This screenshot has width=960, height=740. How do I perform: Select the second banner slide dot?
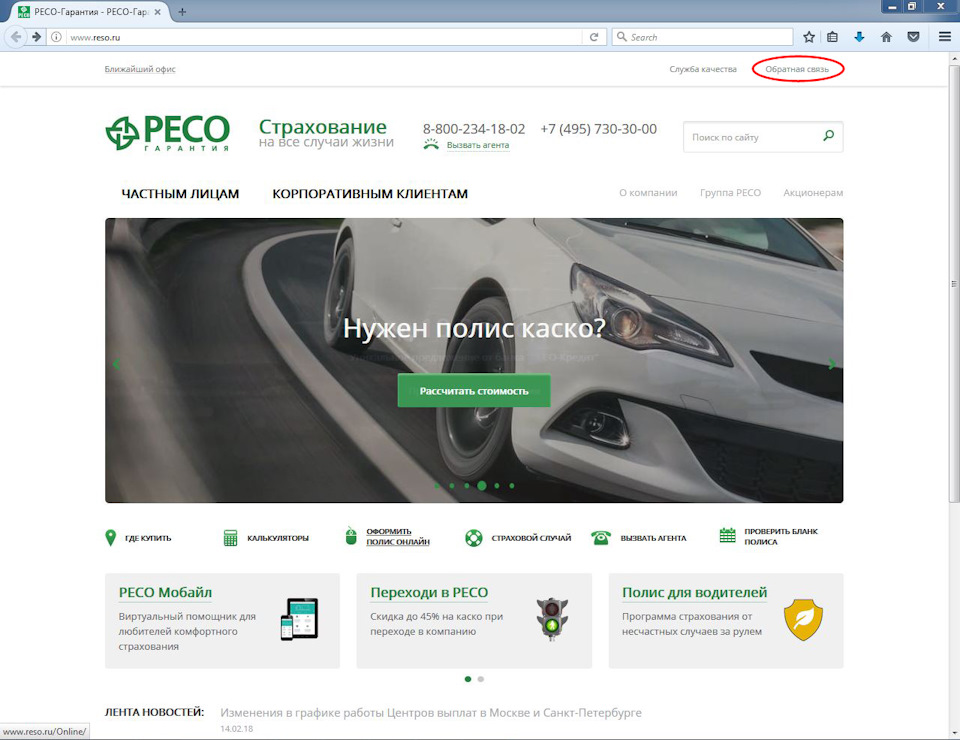pos(452,485)
